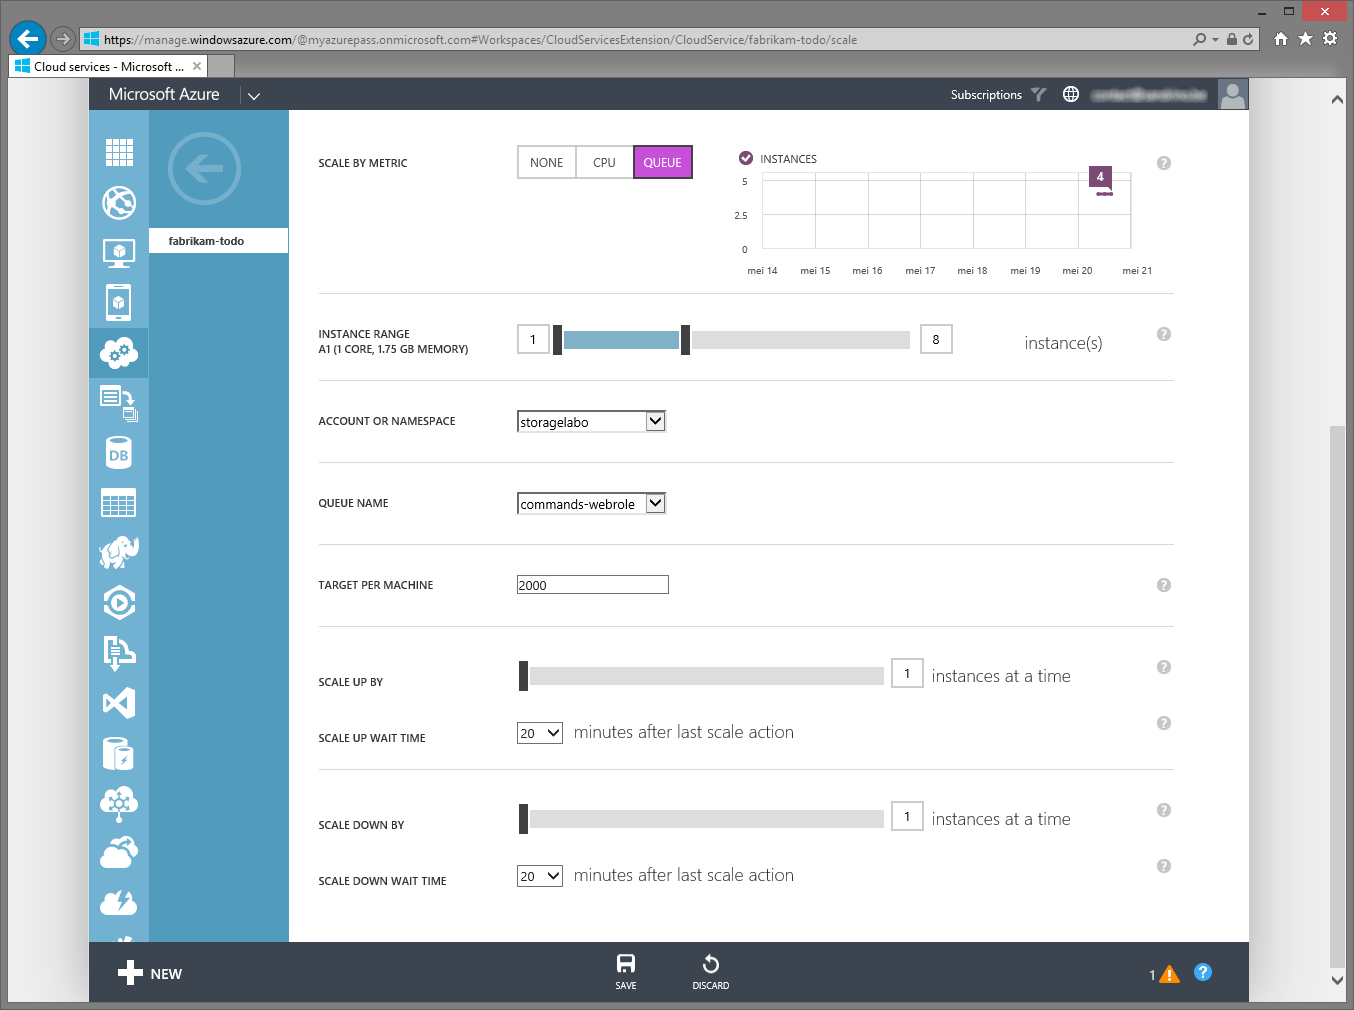Click the Scale Down By instances value box
The height and width of the screenshot is (1010, 1354).
pos(907,816)
